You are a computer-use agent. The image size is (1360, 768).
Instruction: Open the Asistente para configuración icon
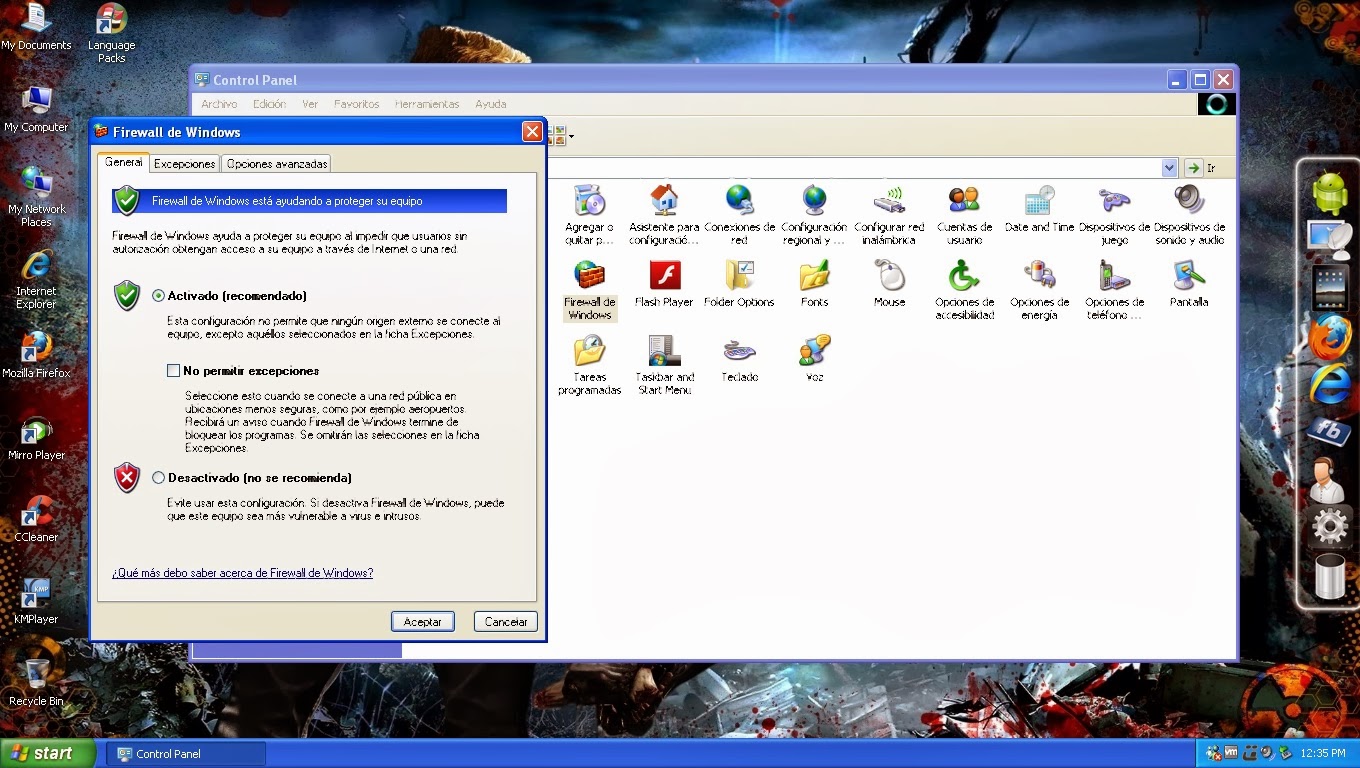(x=664, y=214)
